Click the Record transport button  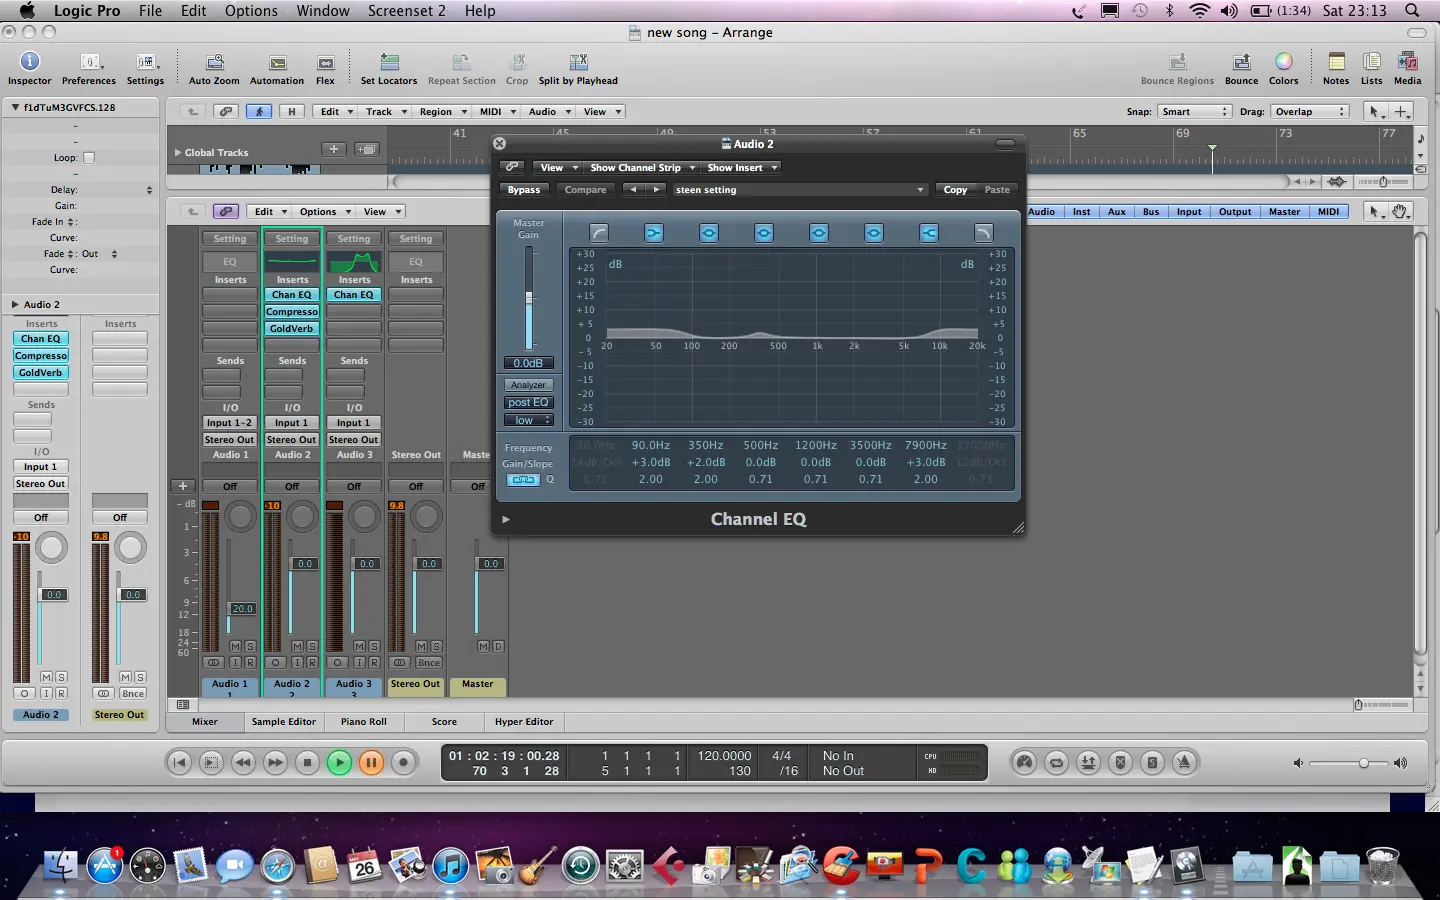click(x=403, y=763)
